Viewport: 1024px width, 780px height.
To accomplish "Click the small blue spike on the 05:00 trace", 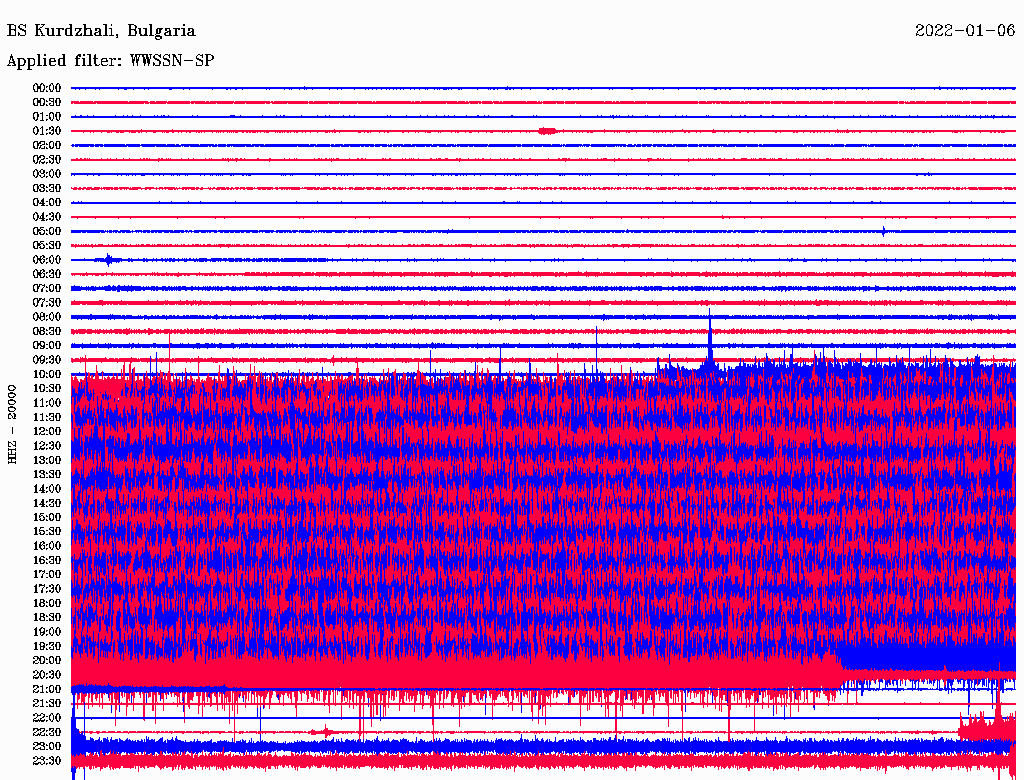I will (x=883, y=231).
